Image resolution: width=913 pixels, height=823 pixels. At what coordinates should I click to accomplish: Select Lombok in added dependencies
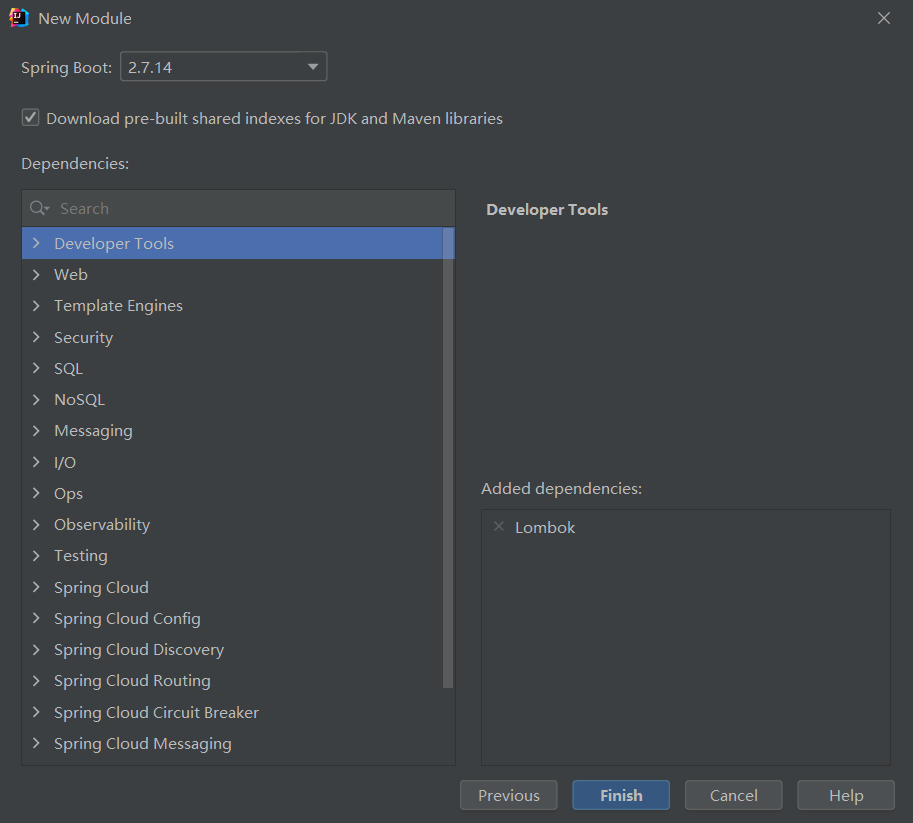coord(545,527)
